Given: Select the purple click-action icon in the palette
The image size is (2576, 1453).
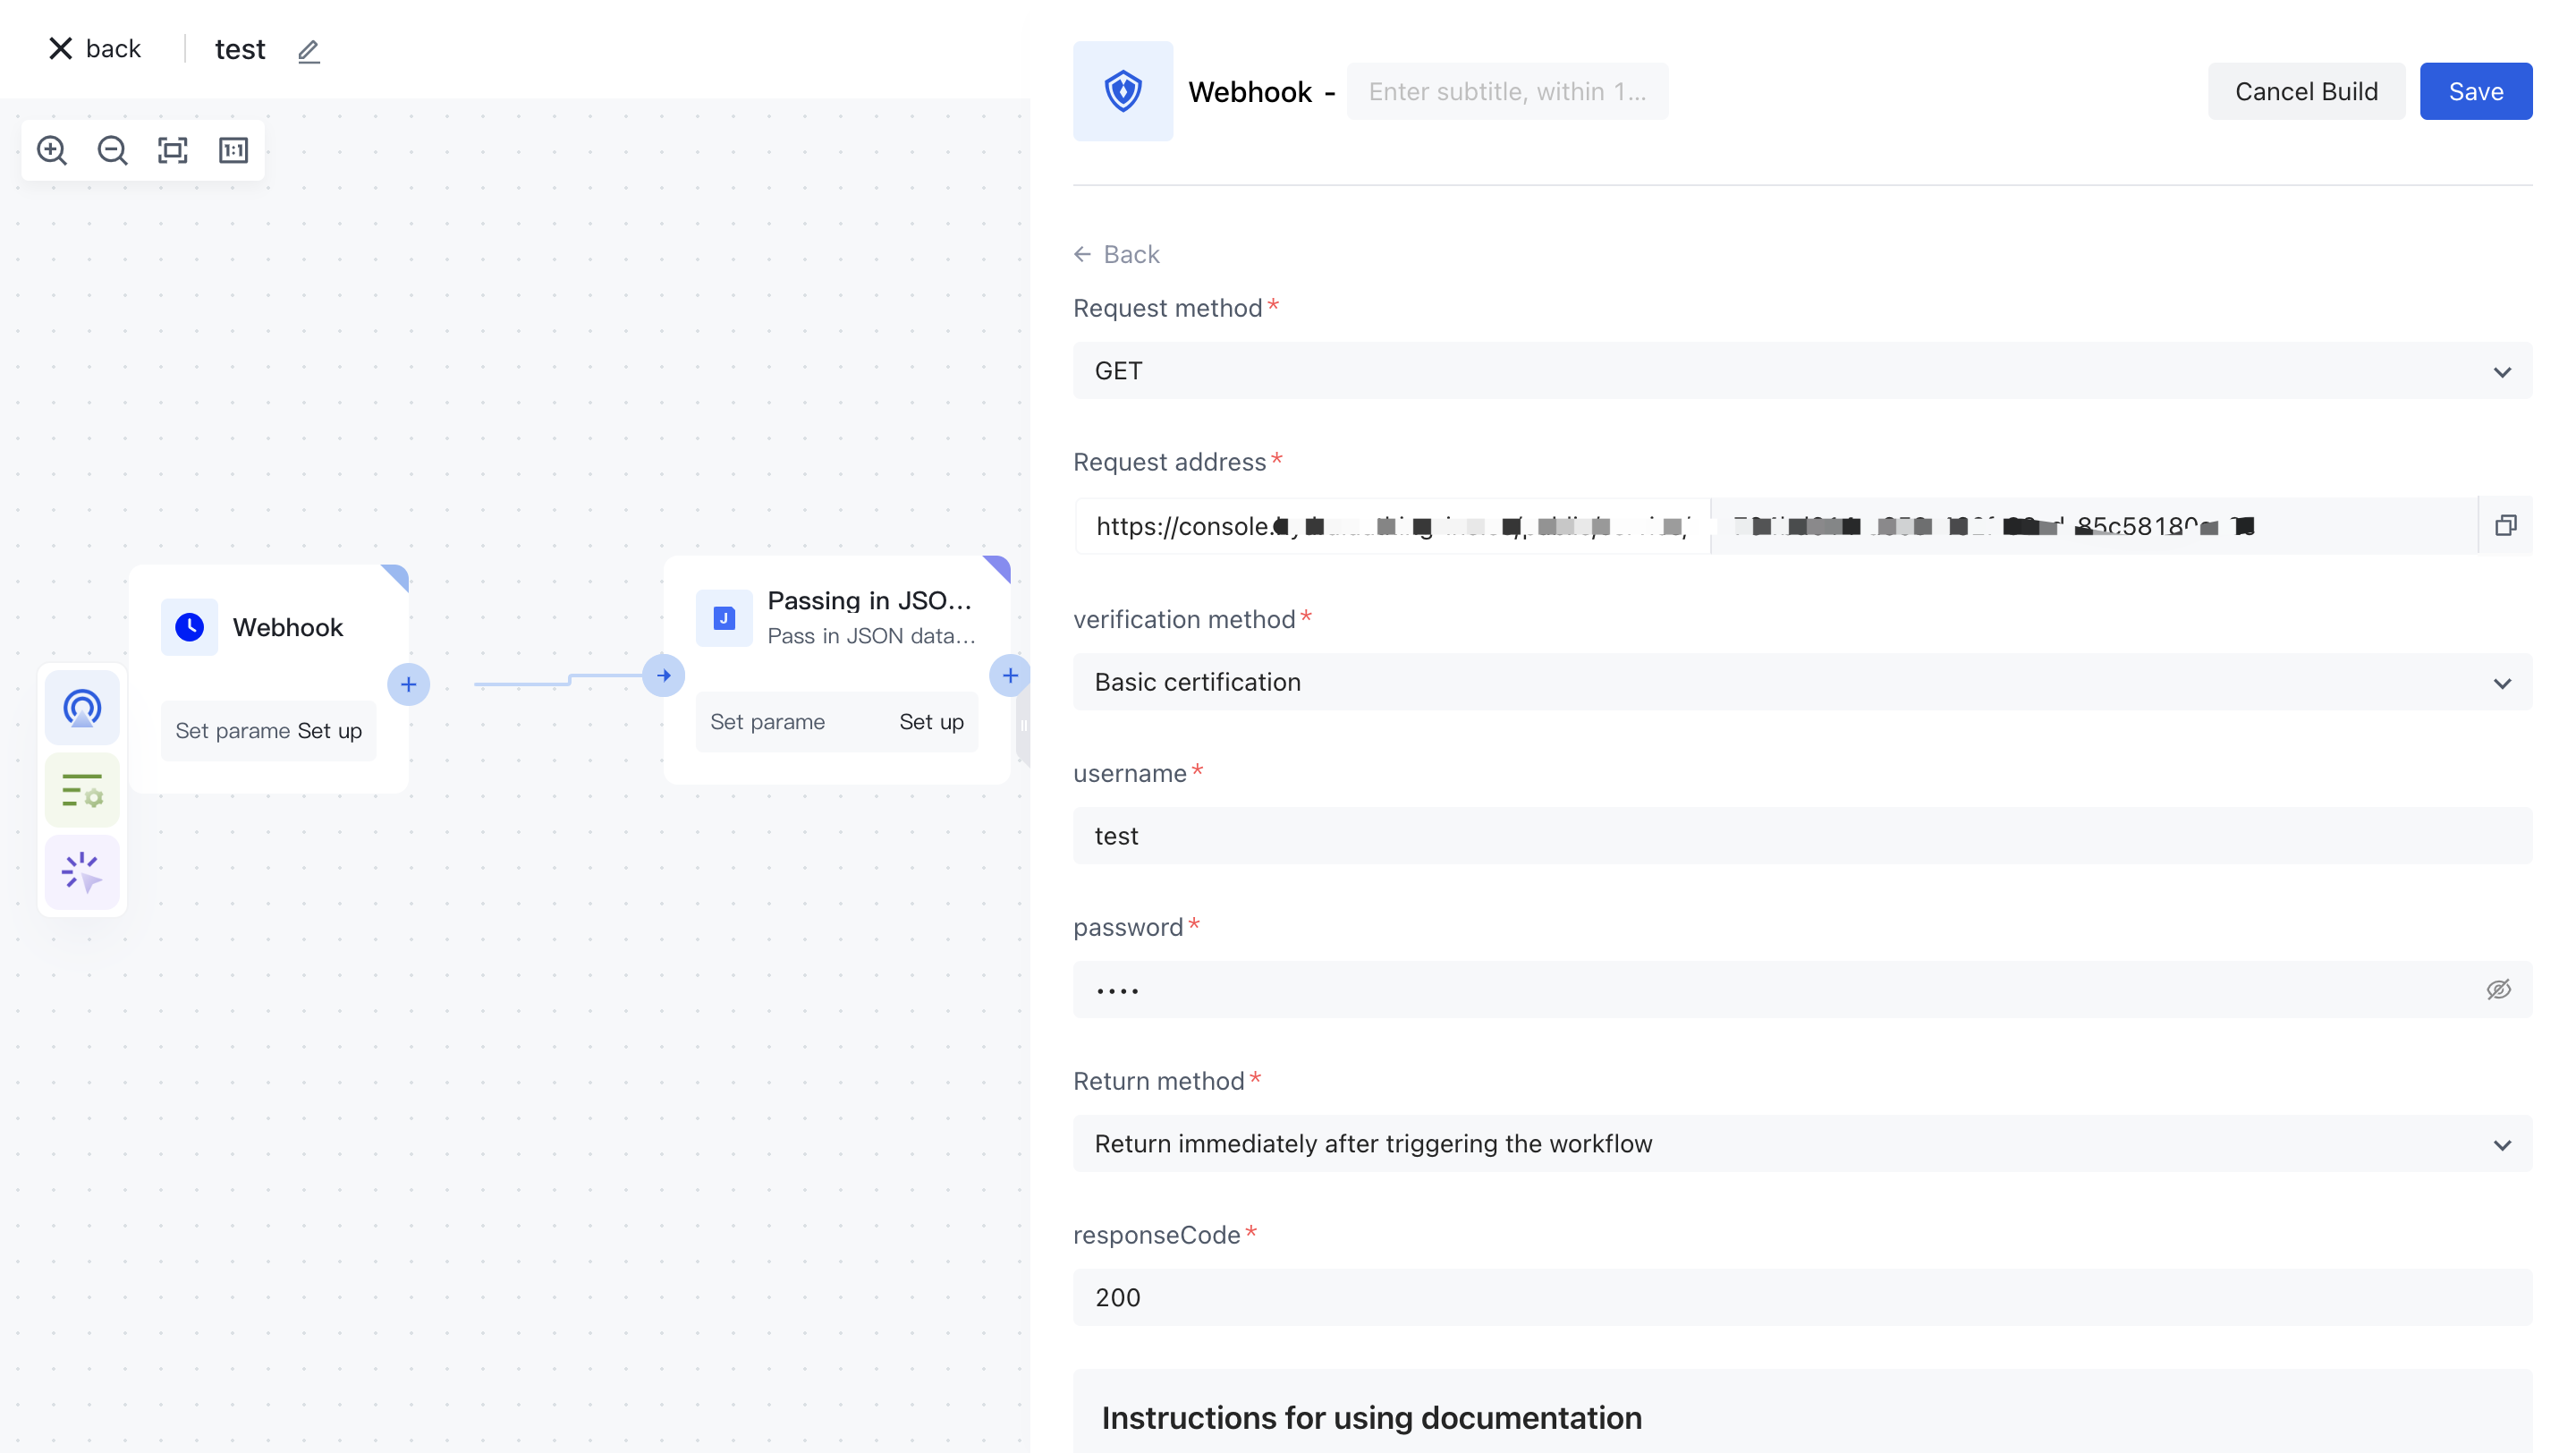Looking at the screenshot, I should 82,872.
